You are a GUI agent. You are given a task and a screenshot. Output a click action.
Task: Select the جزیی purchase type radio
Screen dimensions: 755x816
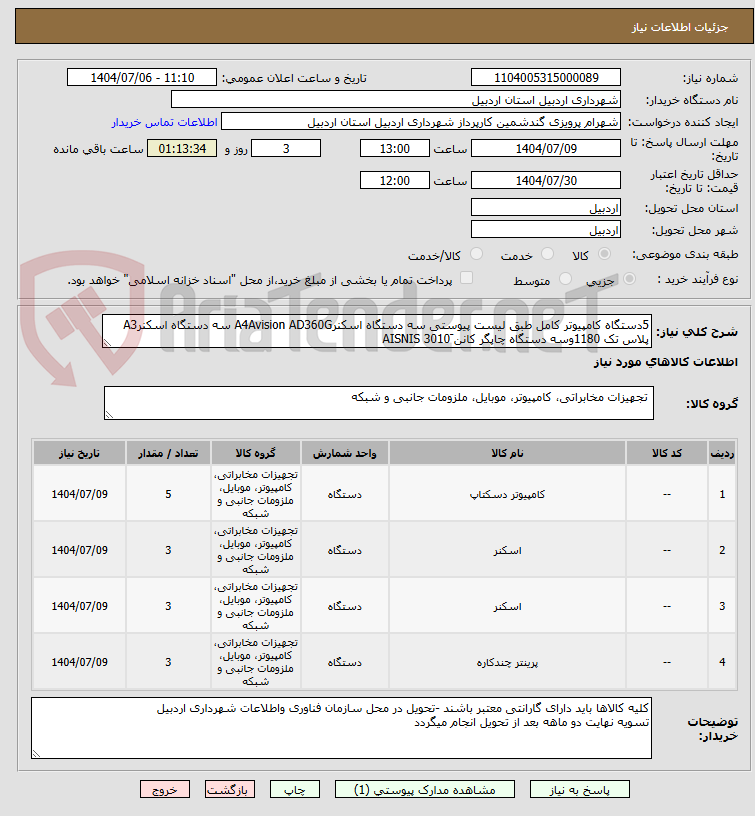tap(629, 279)
